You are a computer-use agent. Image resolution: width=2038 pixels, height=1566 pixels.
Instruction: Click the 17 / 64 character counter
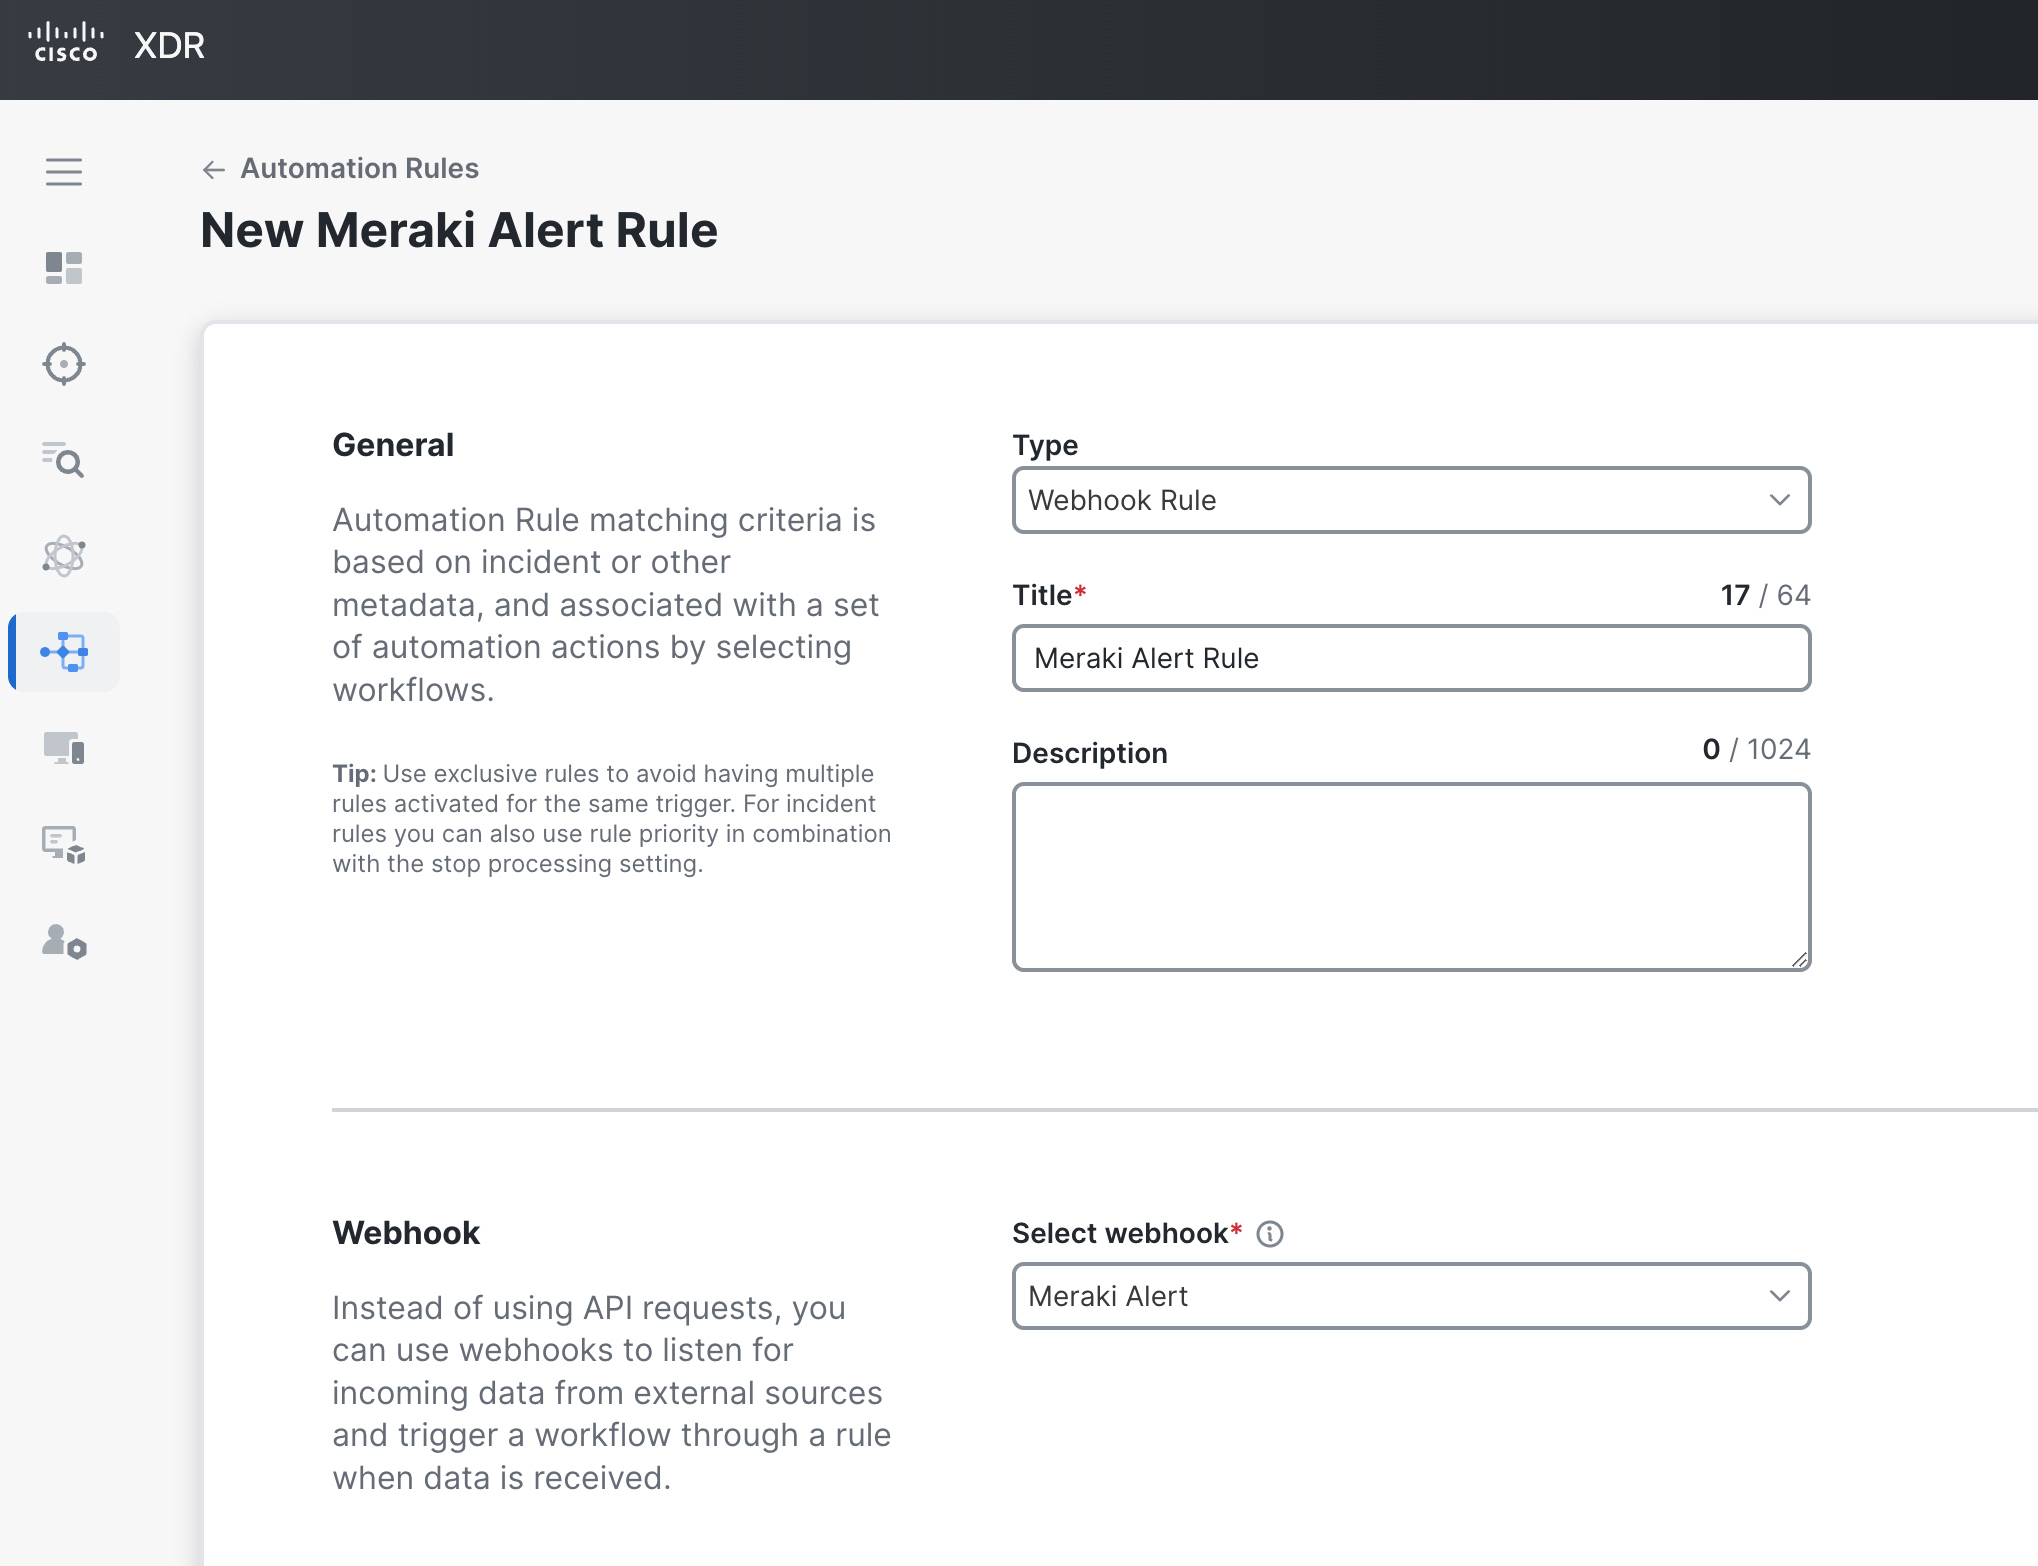(1765, 595)
